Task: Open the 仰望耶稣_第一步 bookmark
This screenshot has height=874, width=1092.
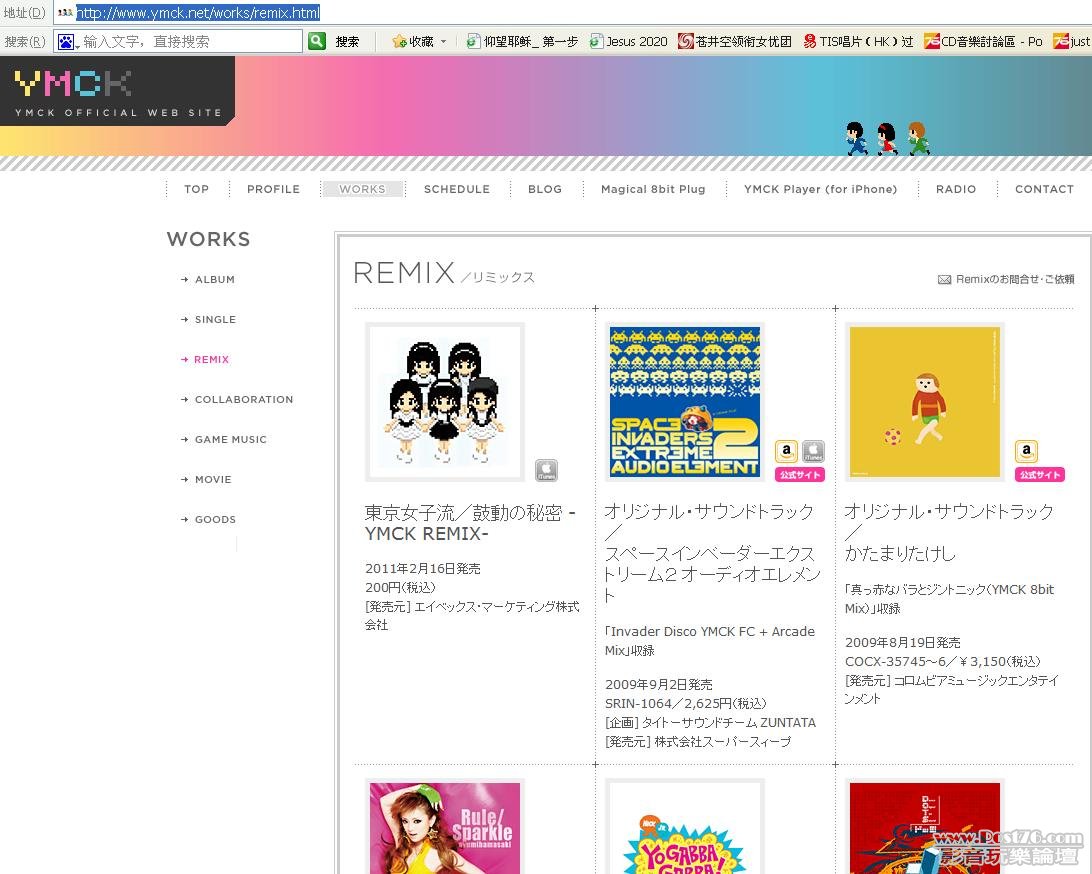Action: click(x=522, y=42)
